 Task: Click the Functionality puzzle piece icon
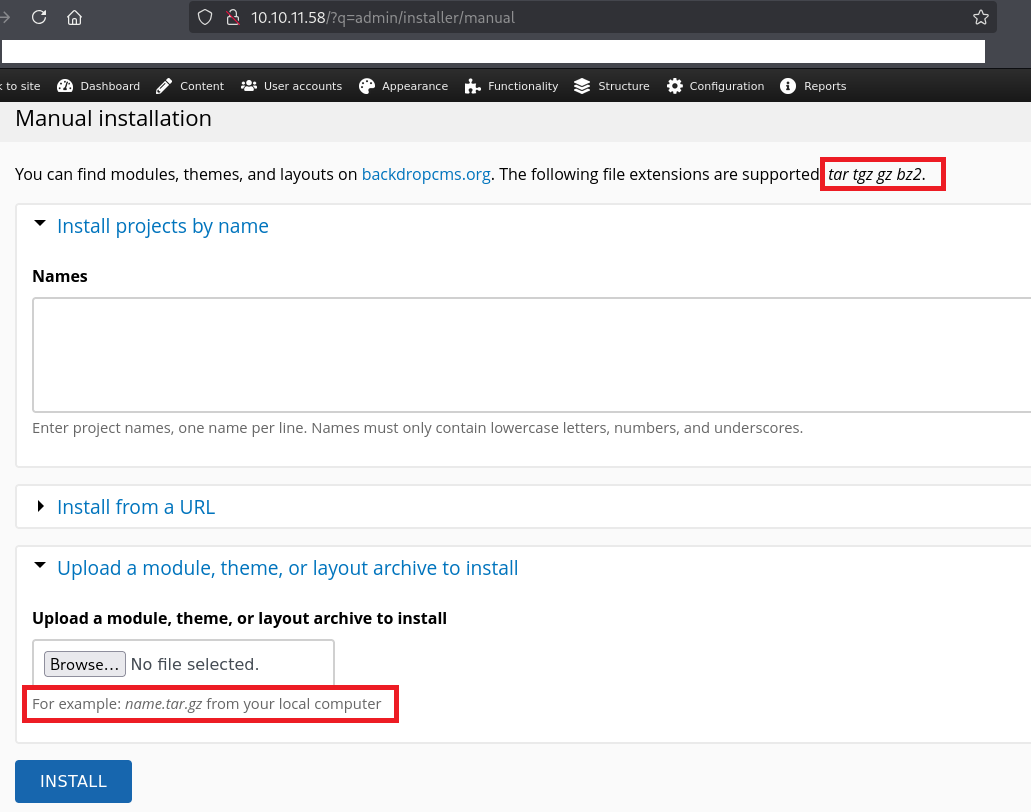click(473, 86)
